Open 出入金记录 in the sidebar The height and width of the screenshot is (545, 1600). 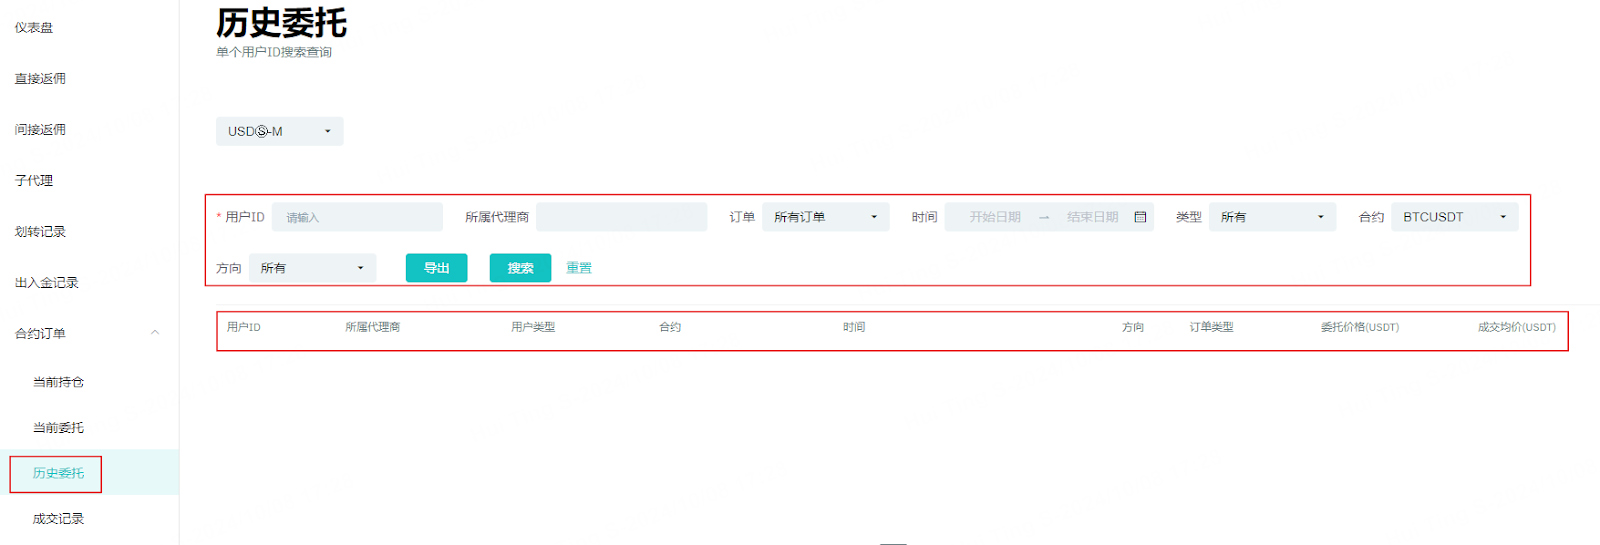[x=46, y=283]
